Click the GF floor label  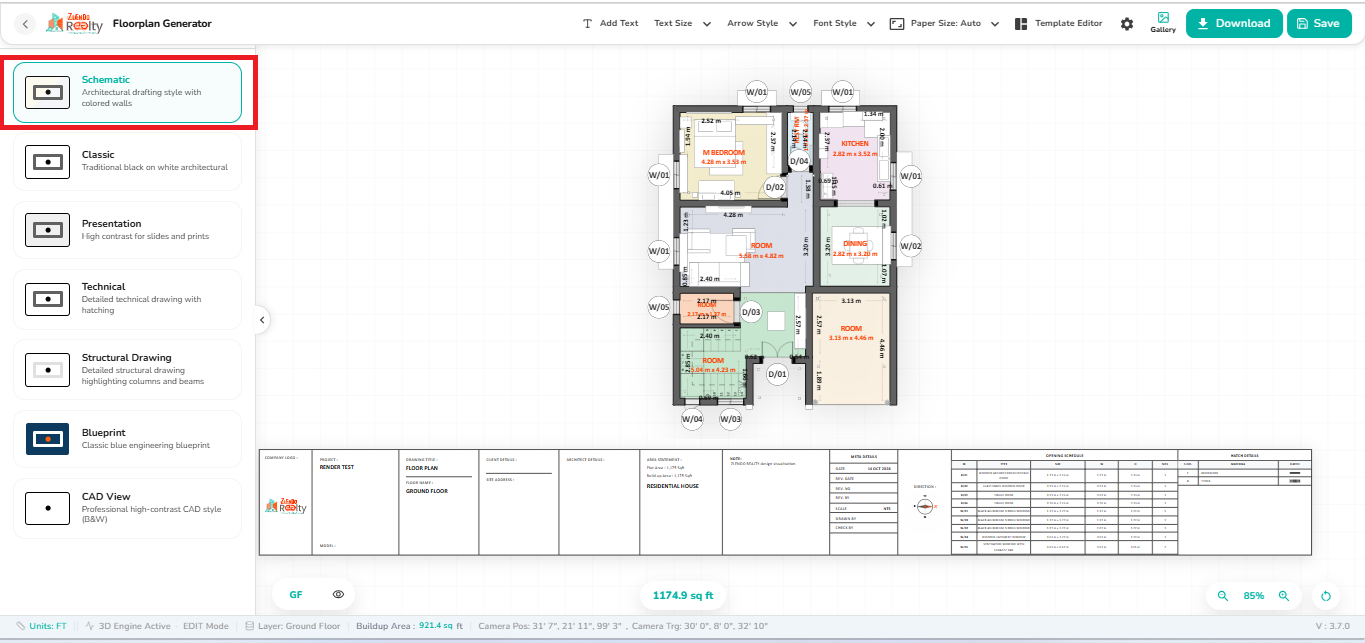(296, 595)
